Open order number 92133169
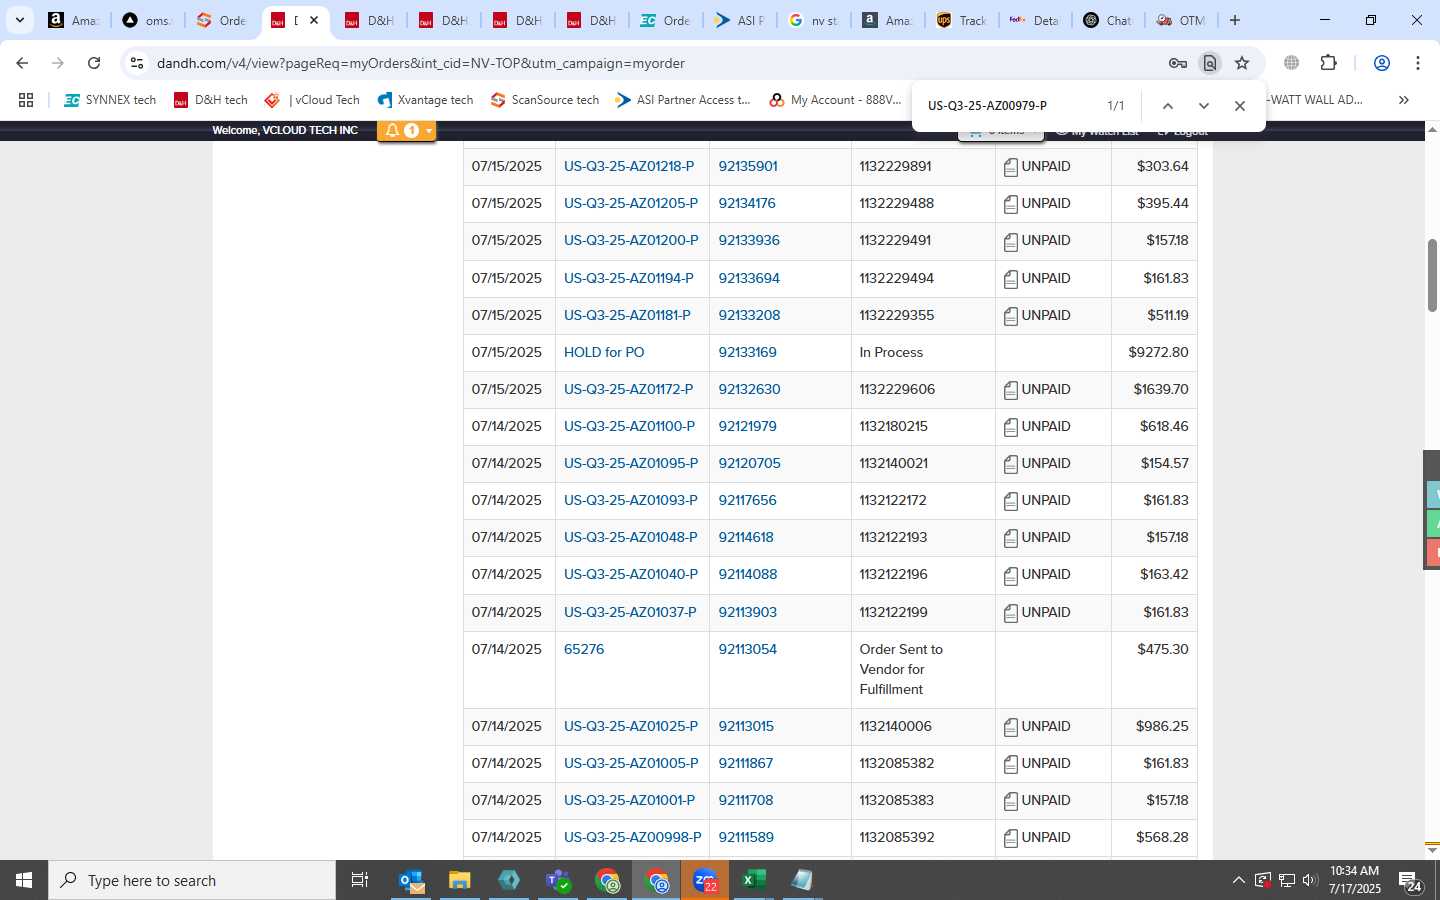 point(748,353)
